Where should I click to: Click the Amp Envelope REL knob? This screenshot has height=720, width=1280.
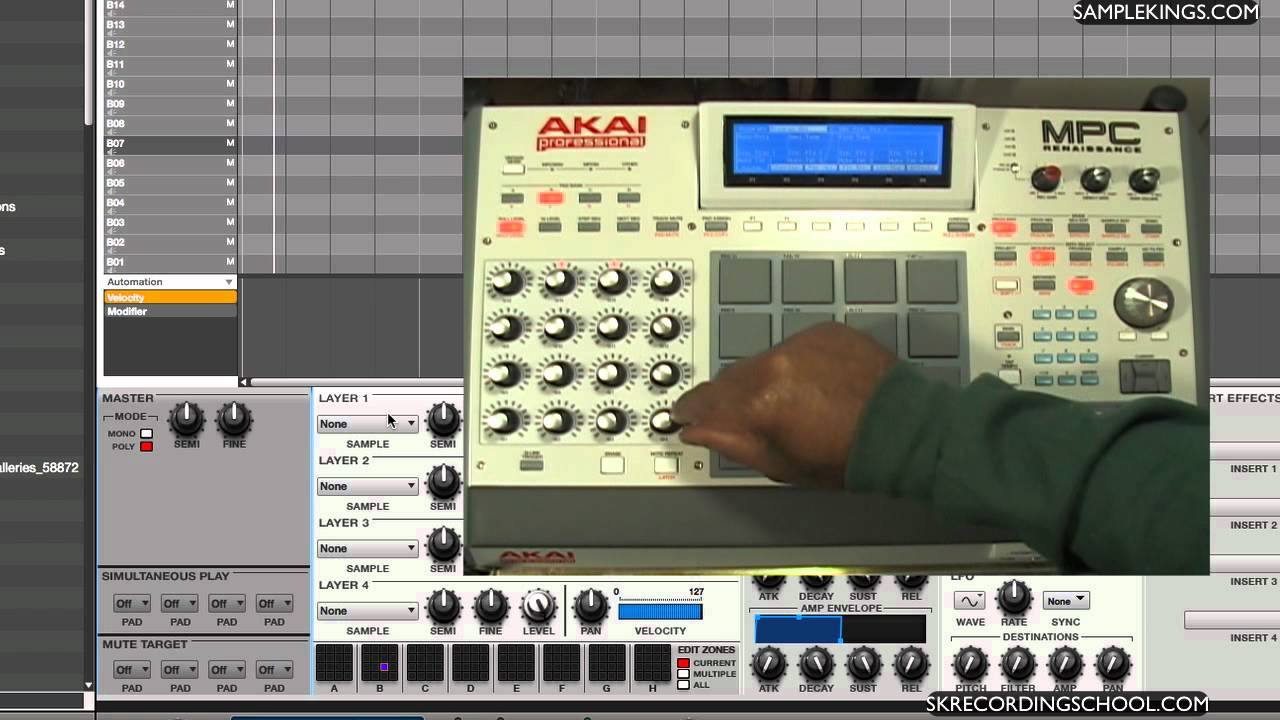tap(911, 663)
